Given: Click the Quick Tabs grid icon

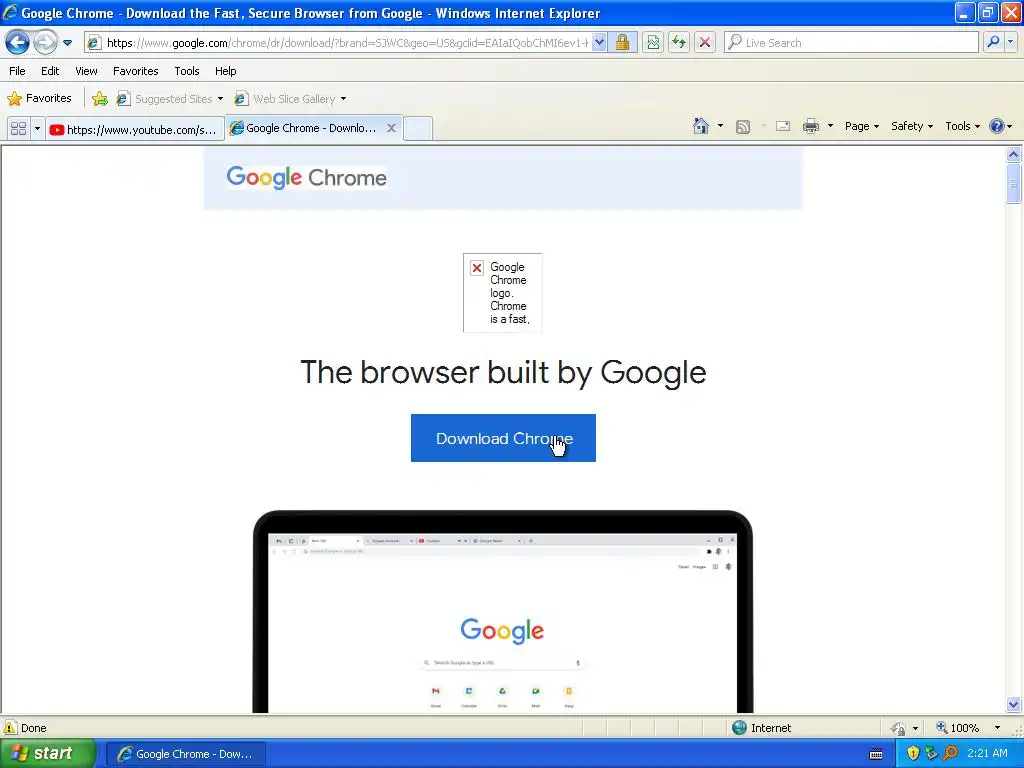Looking at the screenshot, I should 18,129.
